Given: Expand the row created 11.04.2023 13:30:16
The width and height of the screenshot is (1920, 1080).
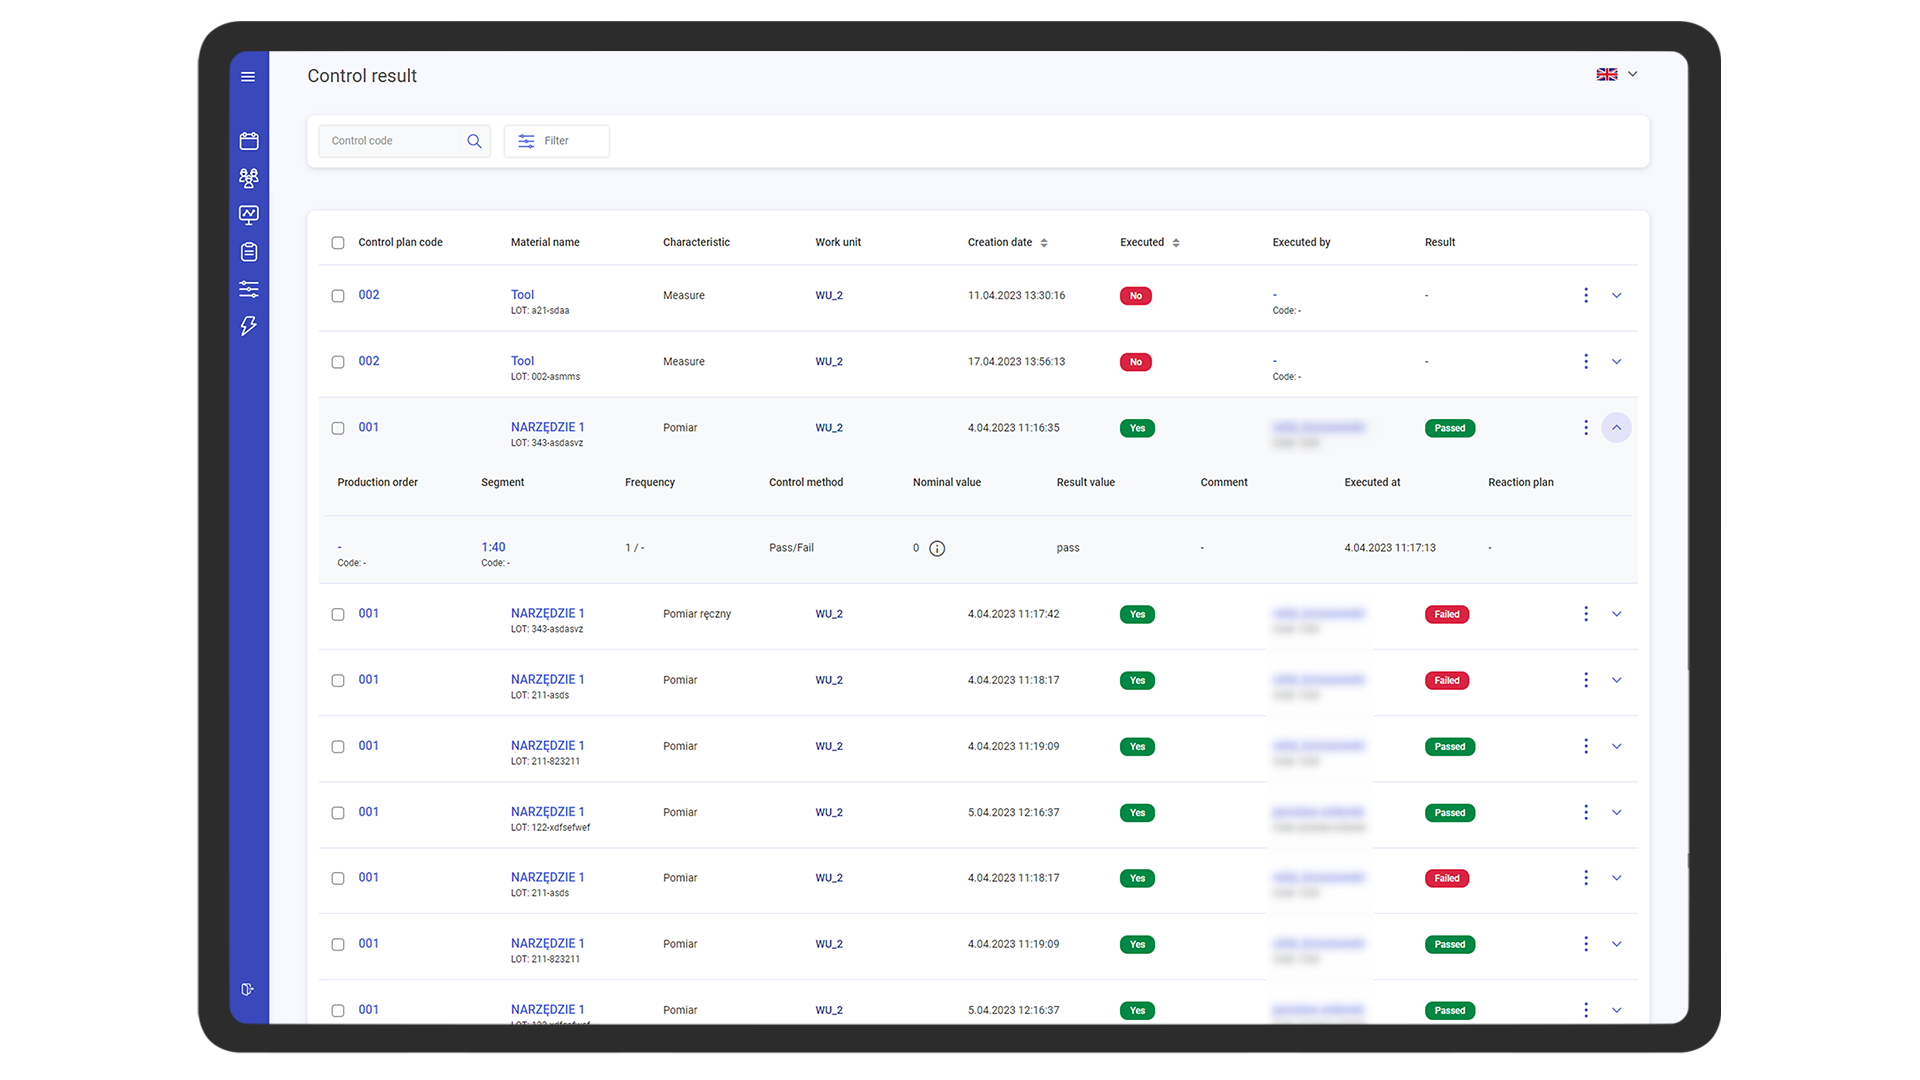Looking at the screenshot, I should 1616,296.
